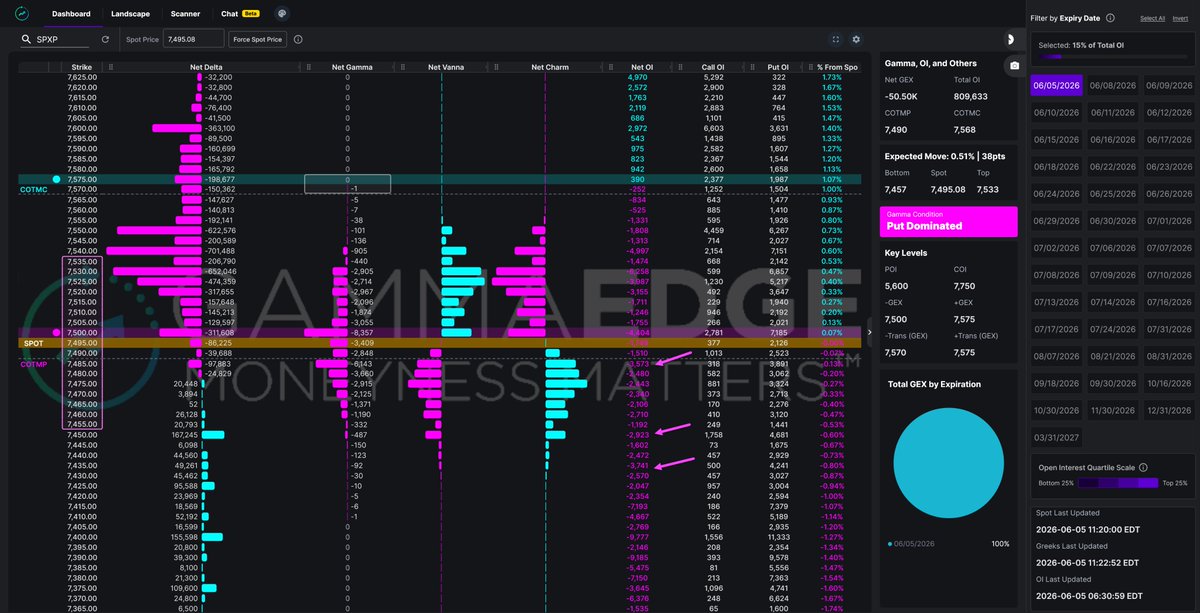Select the 03/31/2027 expiry date
The width and height of the screenshot is (1200, 613).
click(1056, 437)
